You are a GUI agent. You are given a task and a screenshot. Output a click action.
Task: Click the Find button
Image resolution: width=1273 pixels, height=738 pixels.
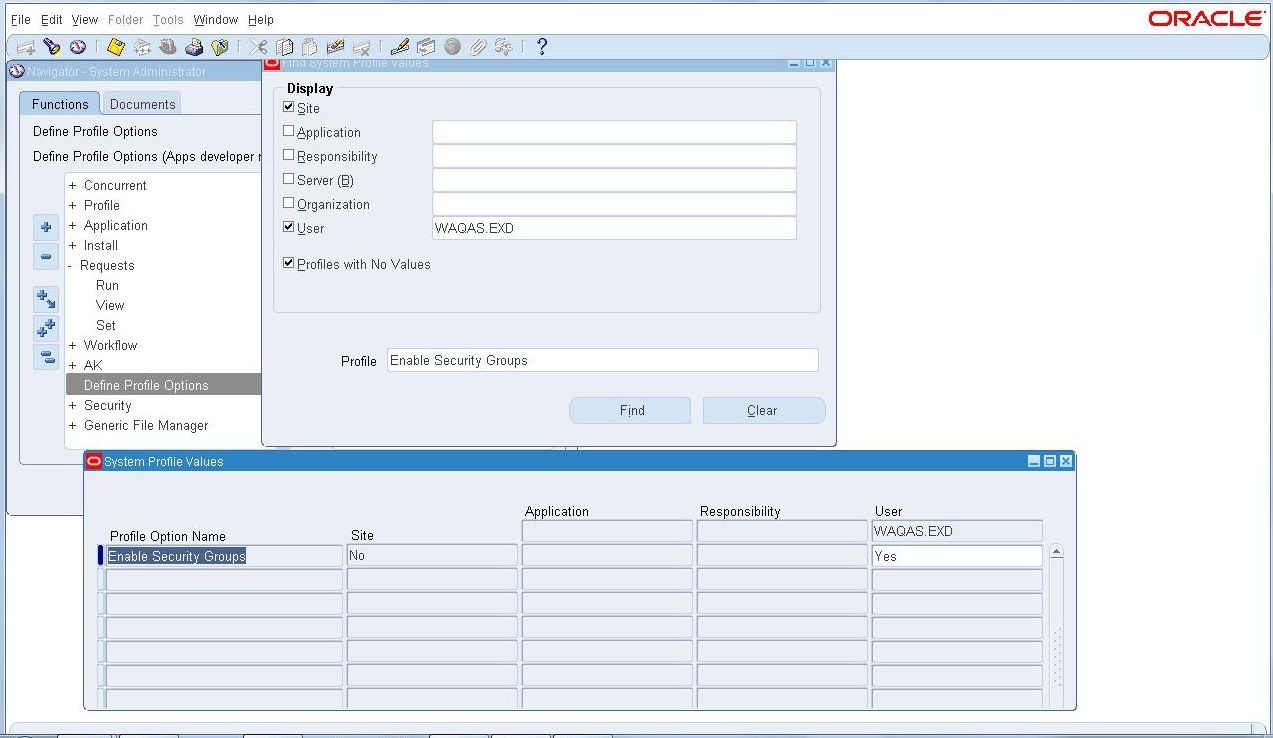pos(630,410)
